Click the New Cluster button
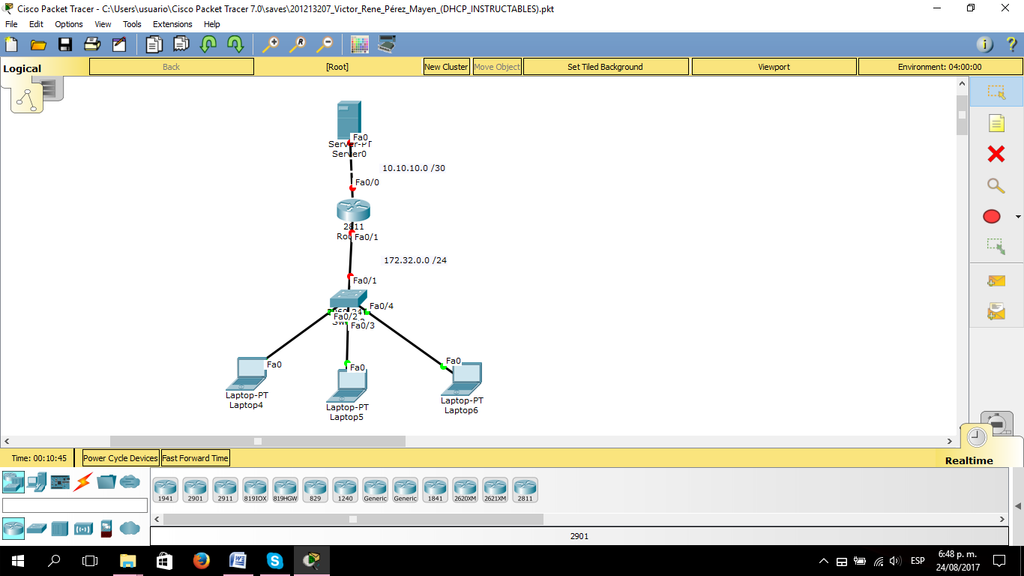The width and height of the screenshot is (1024, 576). point(446,67)
